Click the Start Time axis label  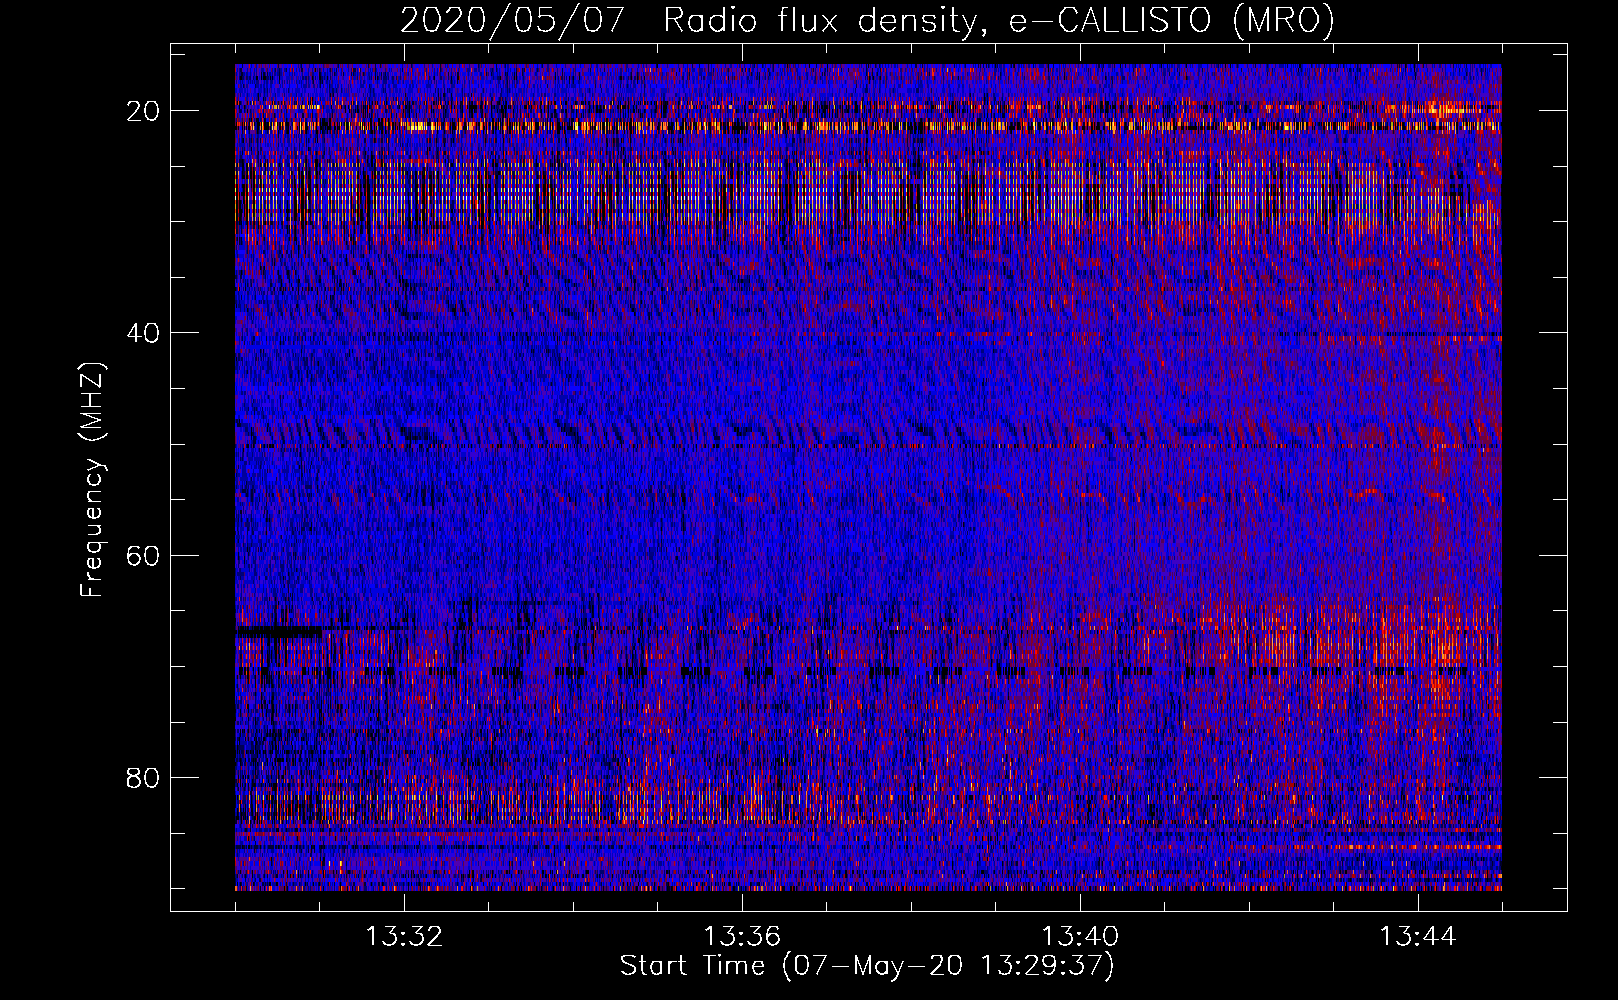tap(867, 966)
